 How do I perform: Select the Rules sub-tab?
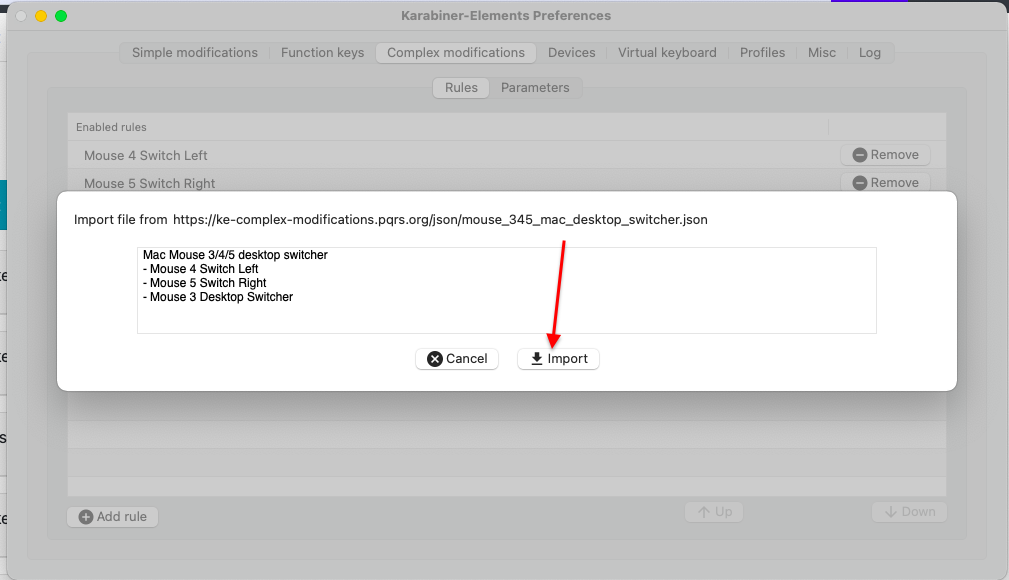pos(461,88)
